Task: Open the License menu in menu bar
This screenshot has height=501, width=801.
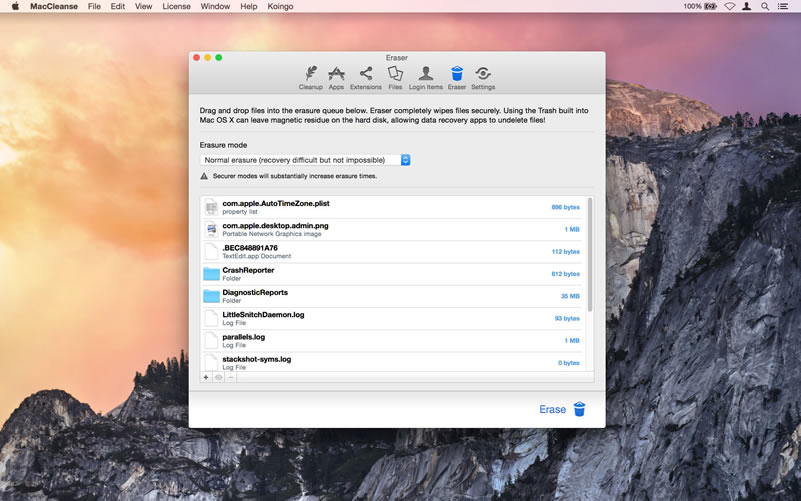Action: 176,6
